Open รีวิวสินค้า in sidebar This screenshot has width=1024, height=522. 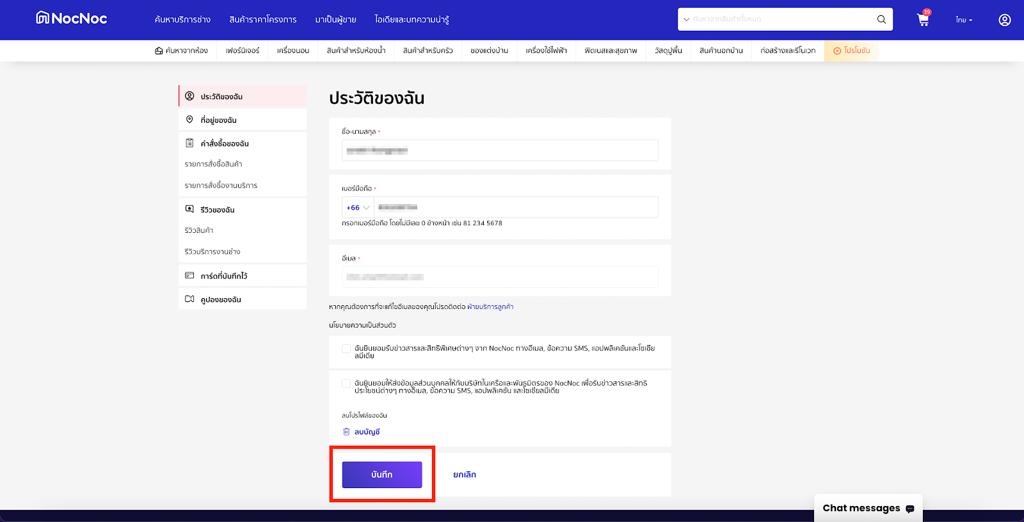point(199,231)
